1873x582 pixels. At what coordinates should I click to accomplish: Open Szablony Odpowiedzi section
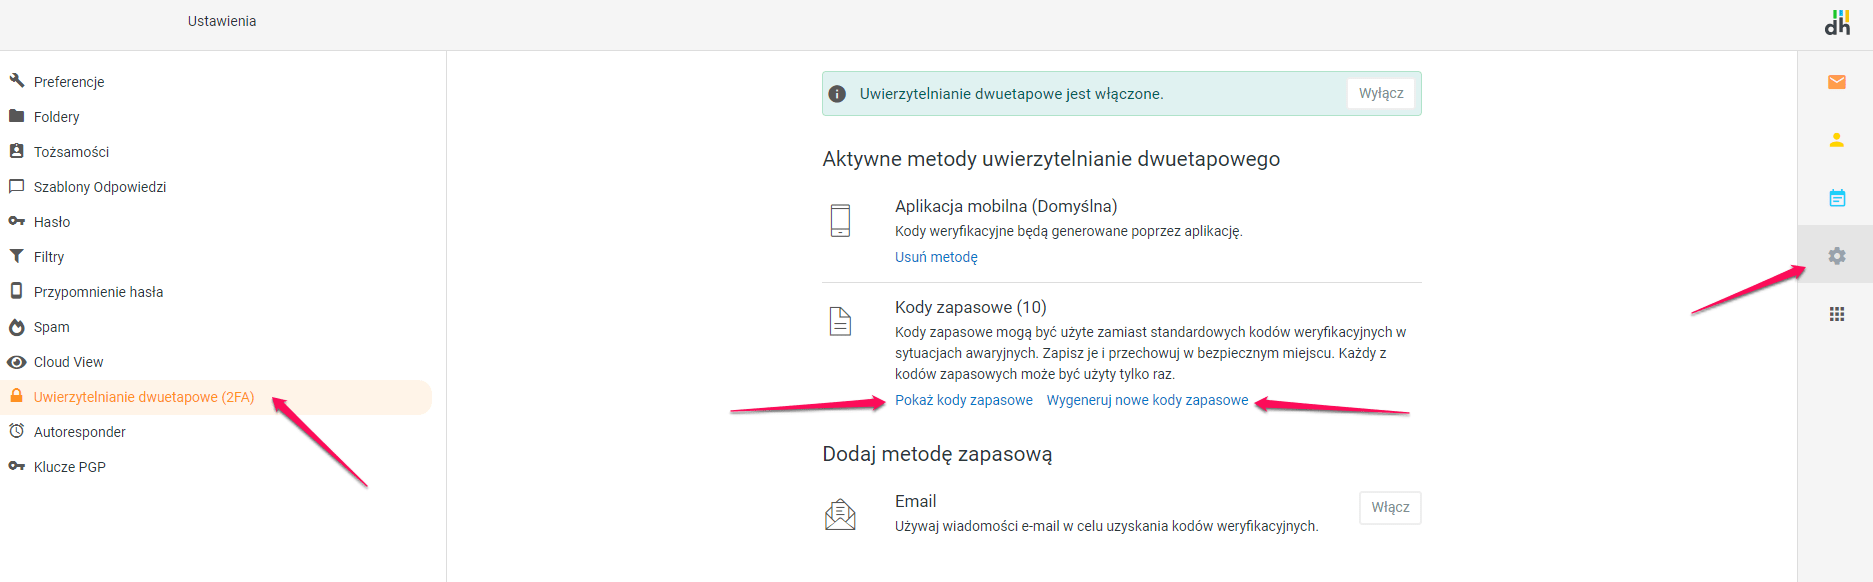pos(100,187)
